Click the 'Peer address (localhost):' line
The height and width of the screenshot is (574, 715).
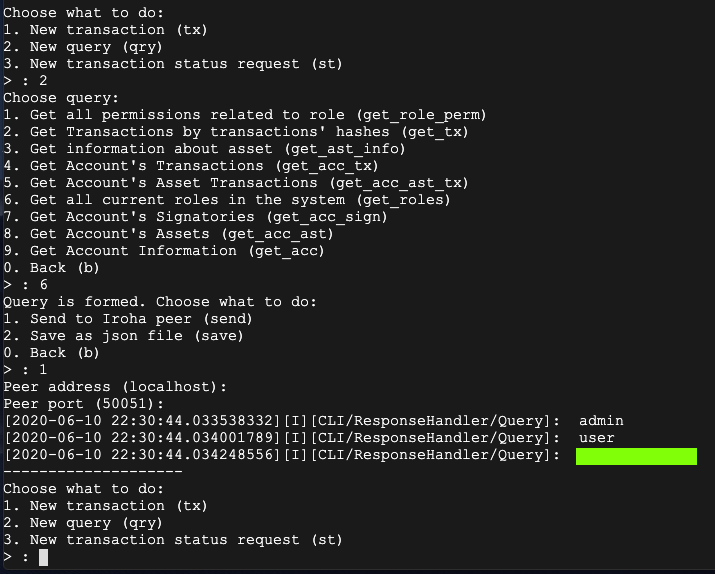(x=115, y=386)
